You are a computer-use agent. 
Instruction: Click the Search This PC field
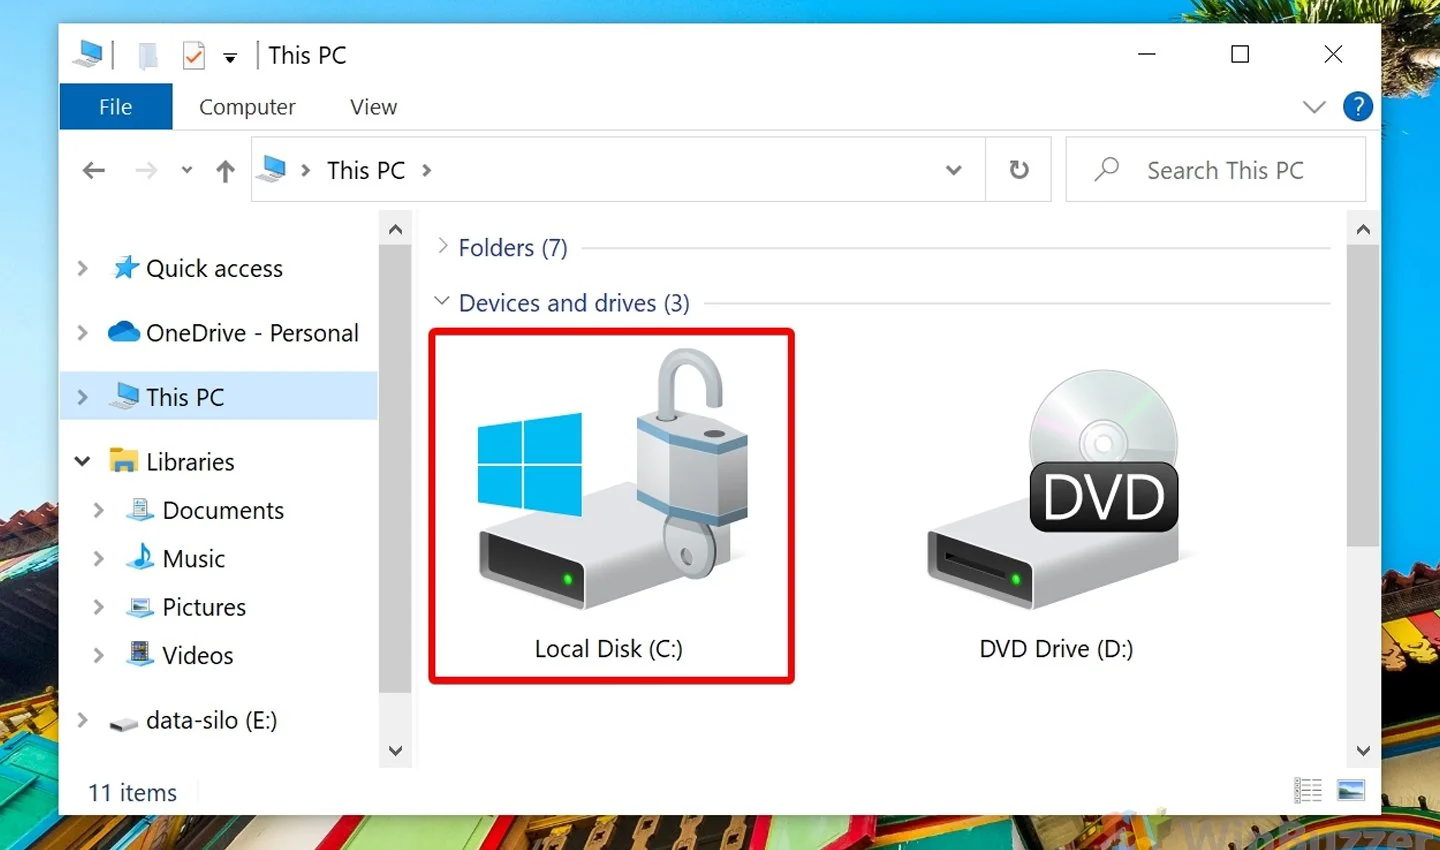point(1216,170)
